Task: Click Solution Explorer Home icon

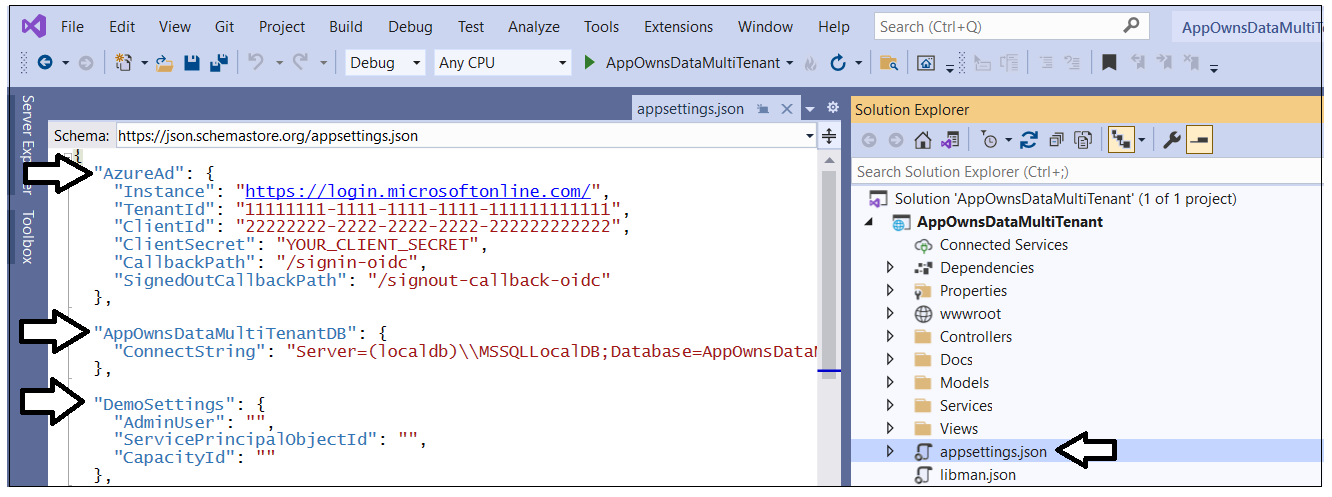Action: [923, 140]
